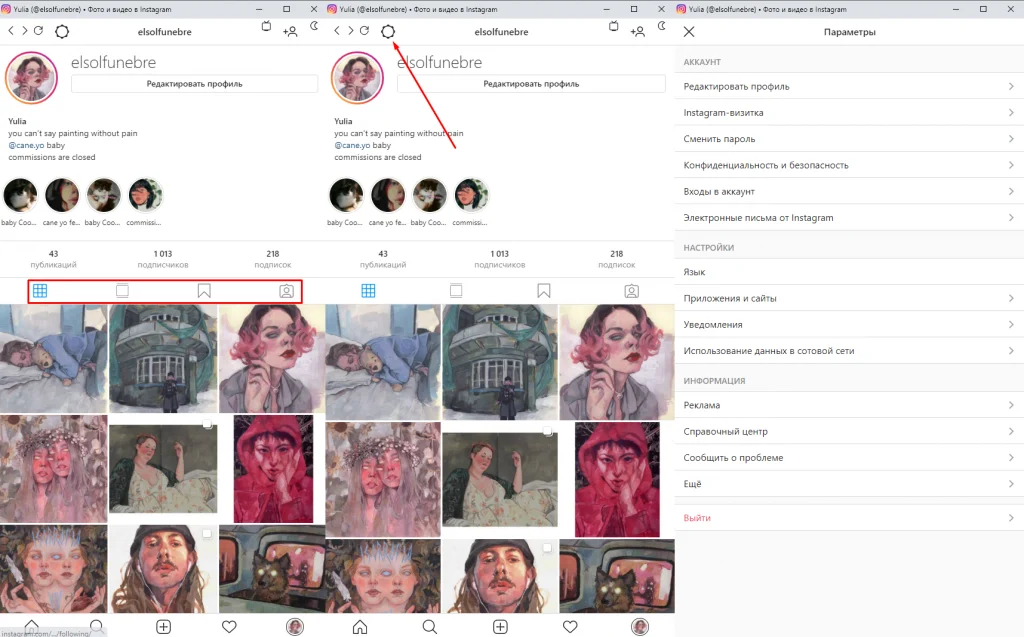Open Сменить пароль settings row
This screenshot has height=637, width=1024.
(x=849, y=139)
